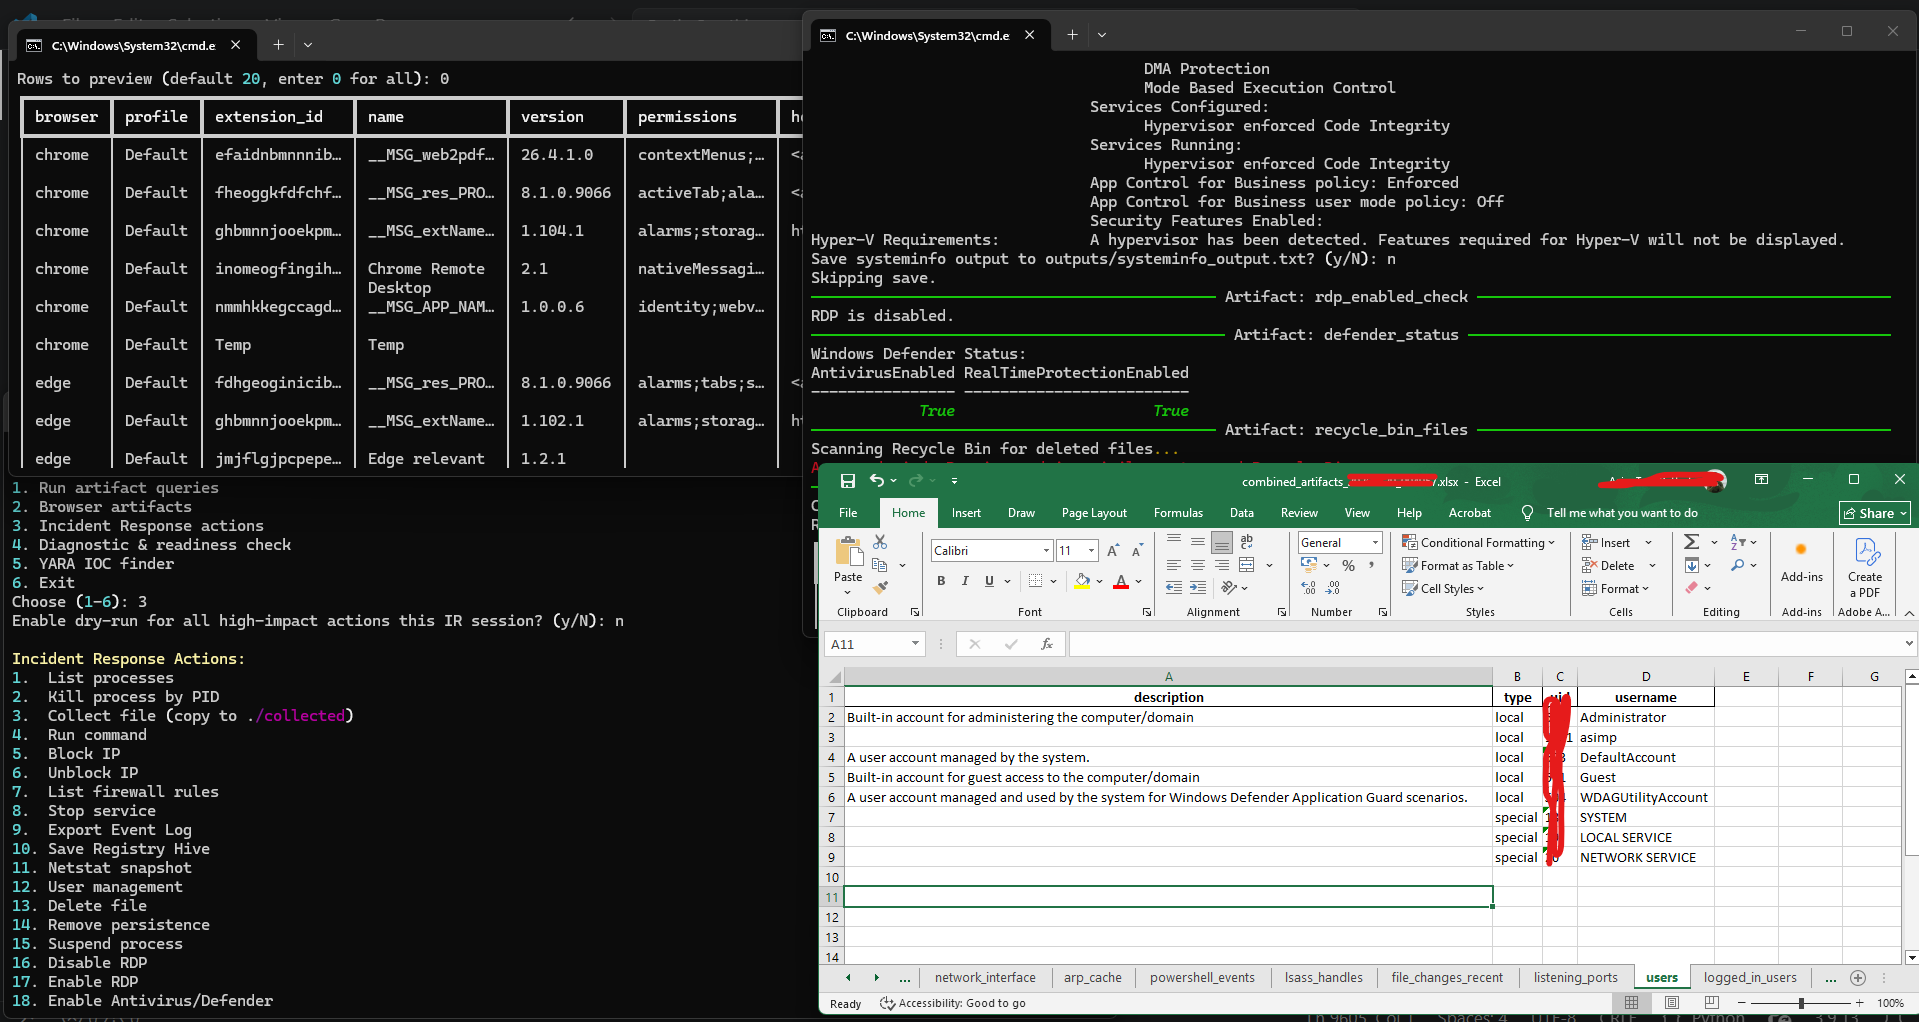This screenshot has width=1919, height=1022.
Task: Expand the formula bar
Action: (1909, 644)
